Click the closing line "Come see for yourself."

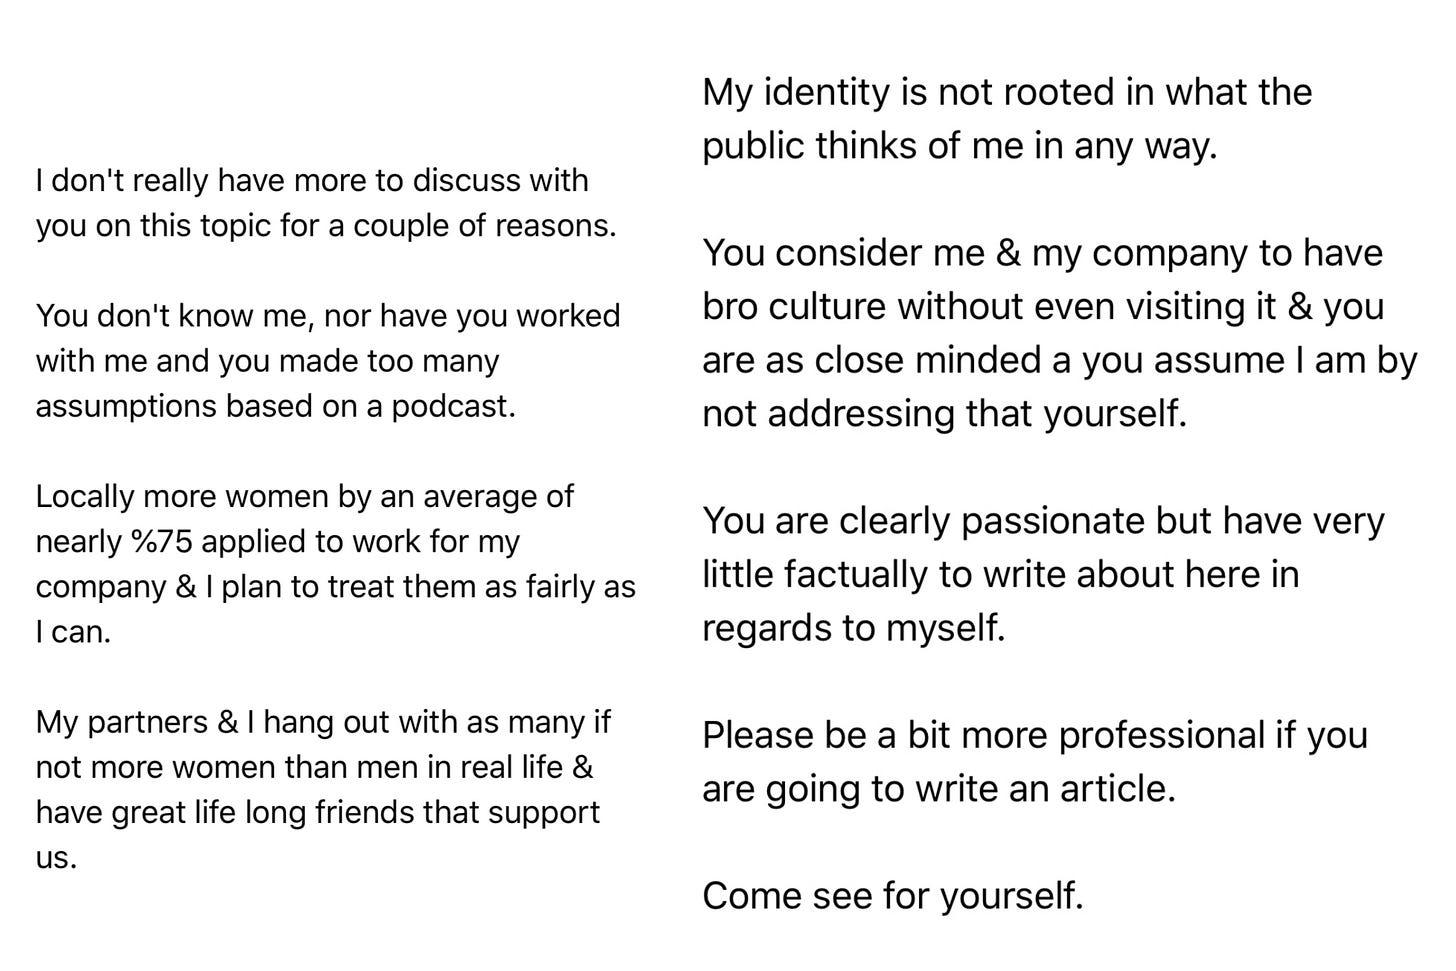pyautogui.click(x=892, y=896)
